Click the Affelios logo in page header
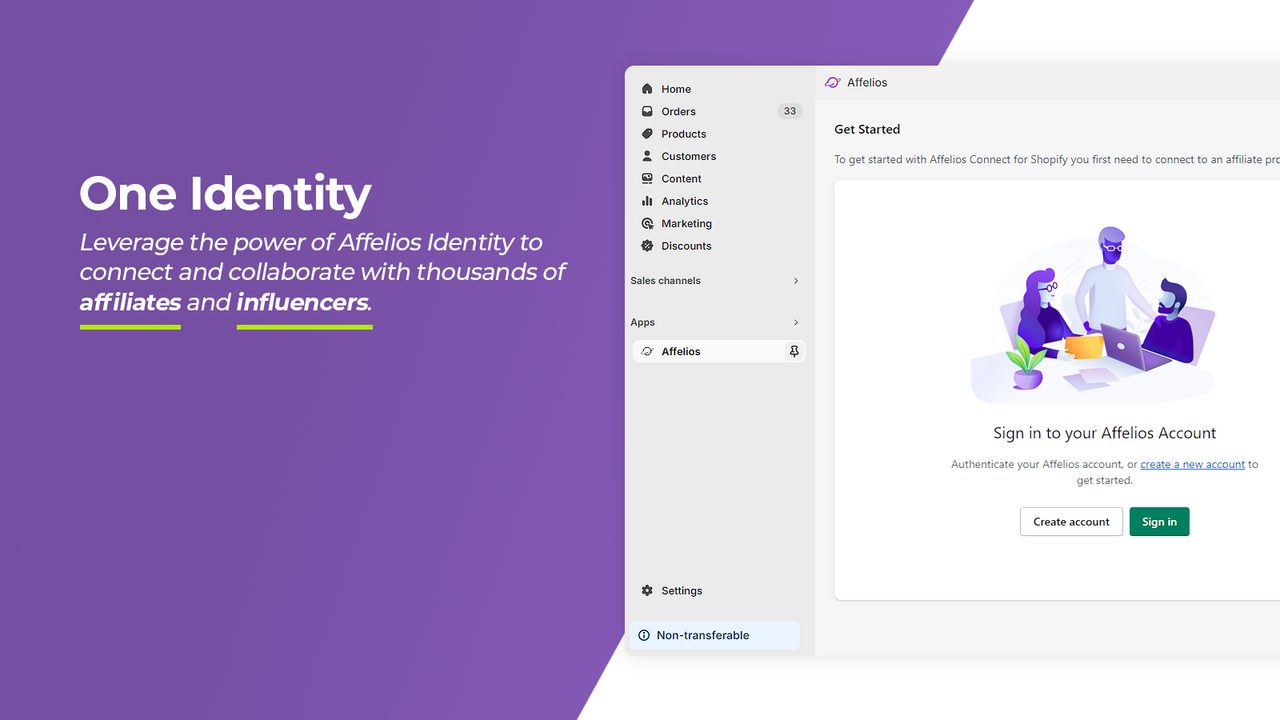This screenshot has width=1280, height=720. tap(832, 82)
